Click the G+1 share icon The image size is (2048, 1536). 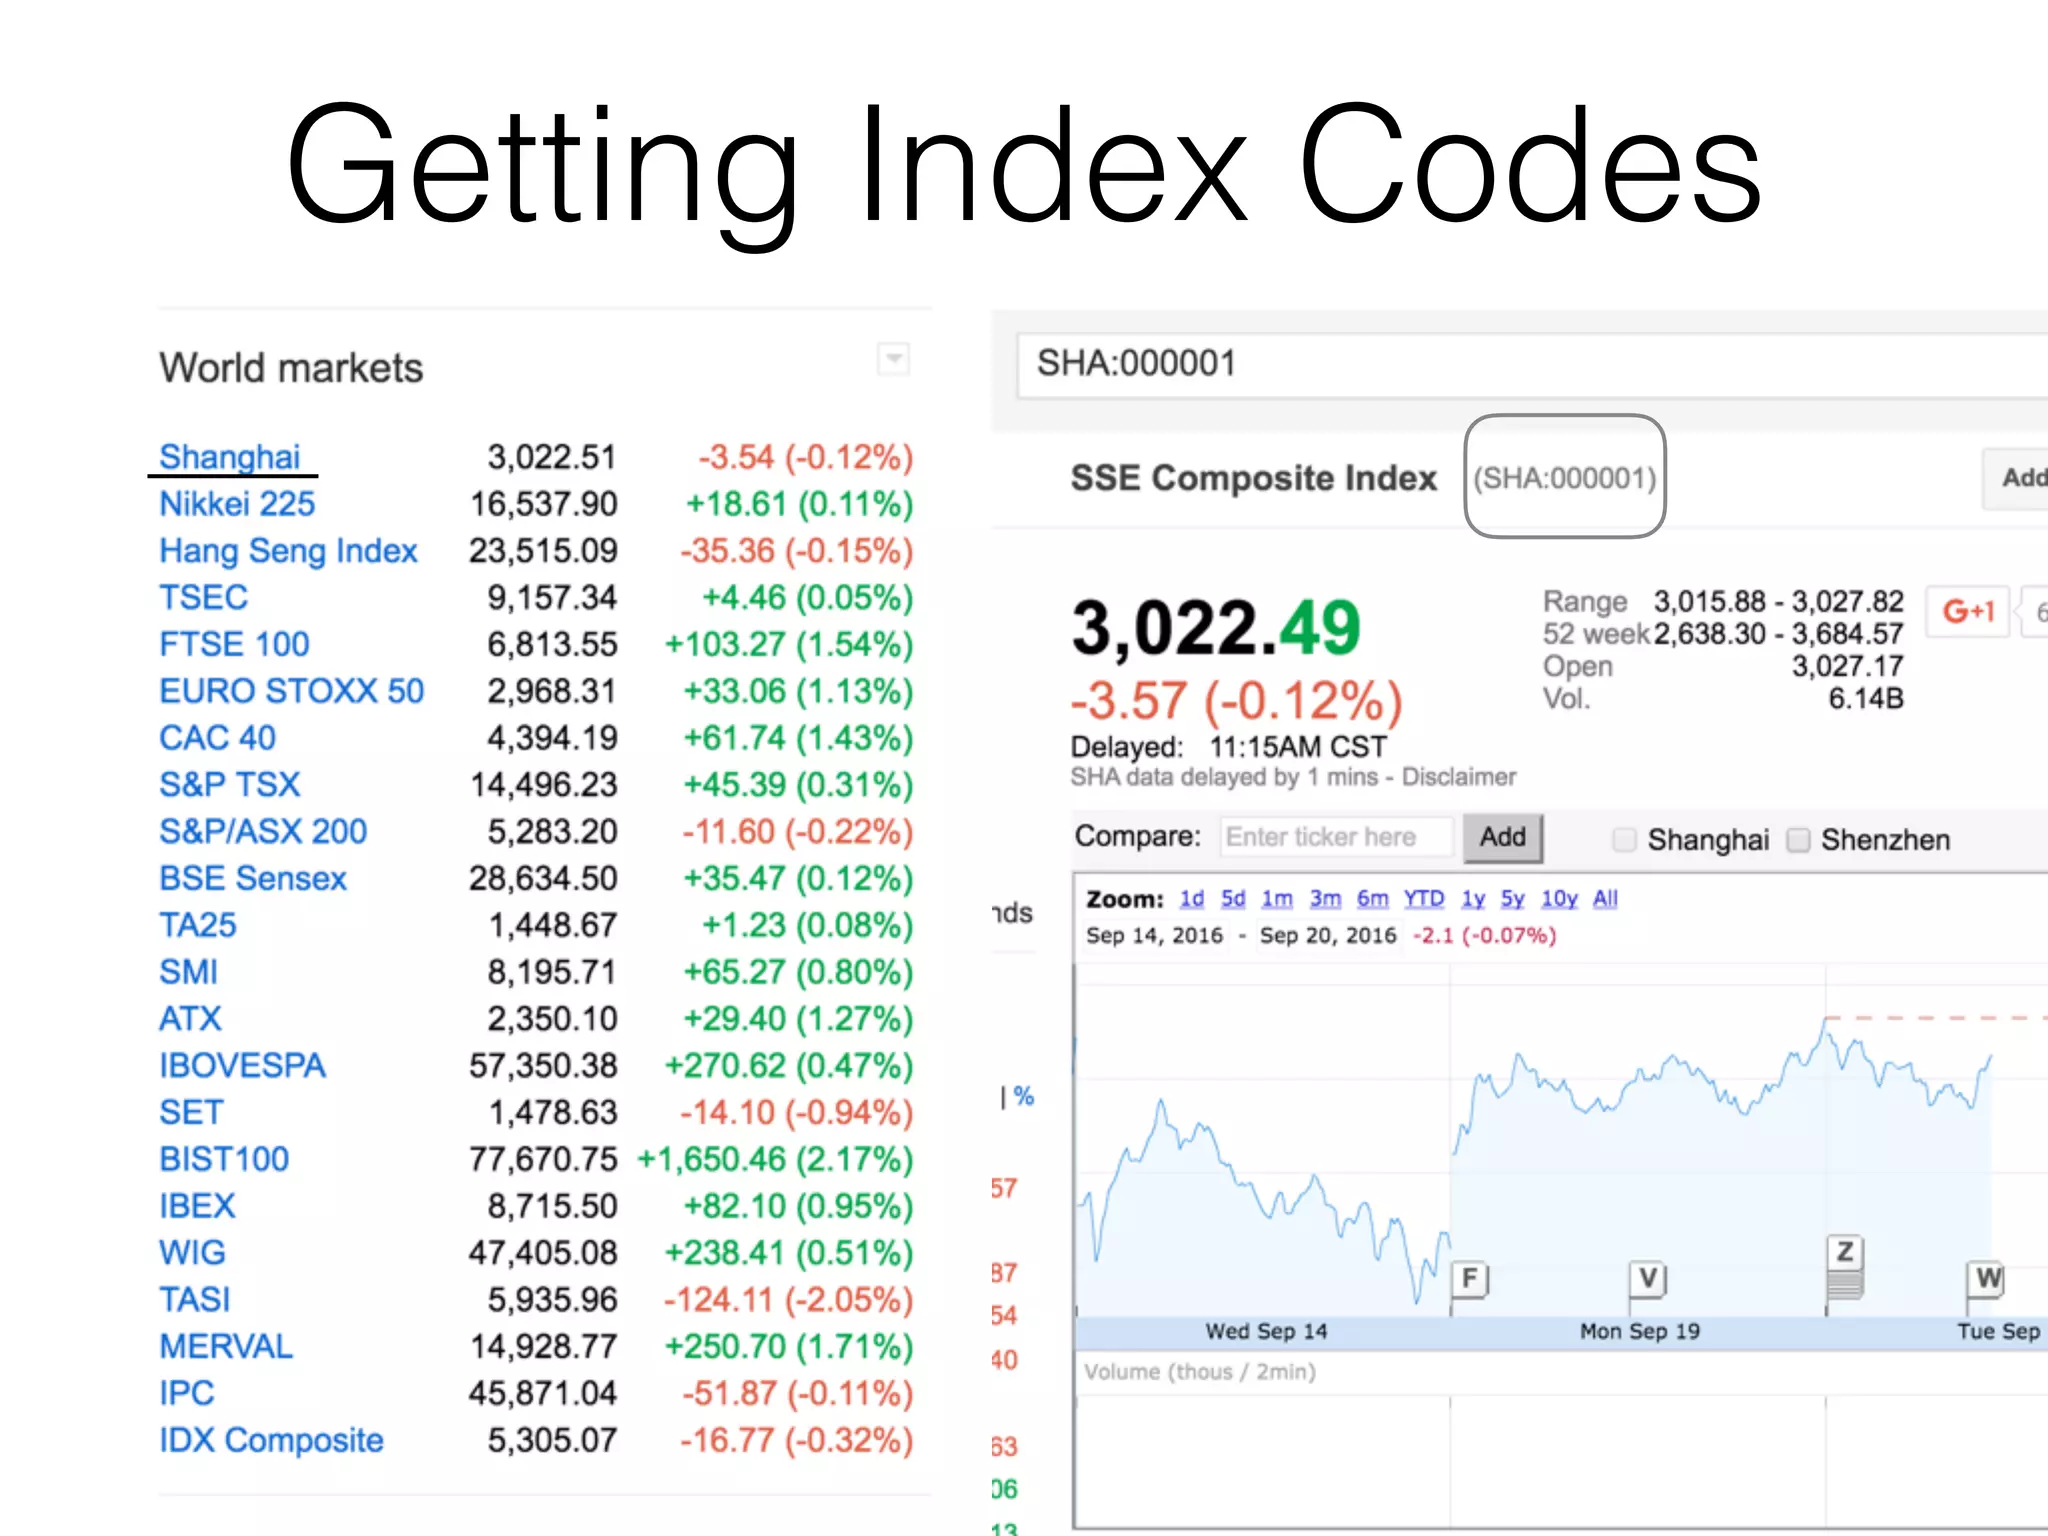pos(1967,611)
